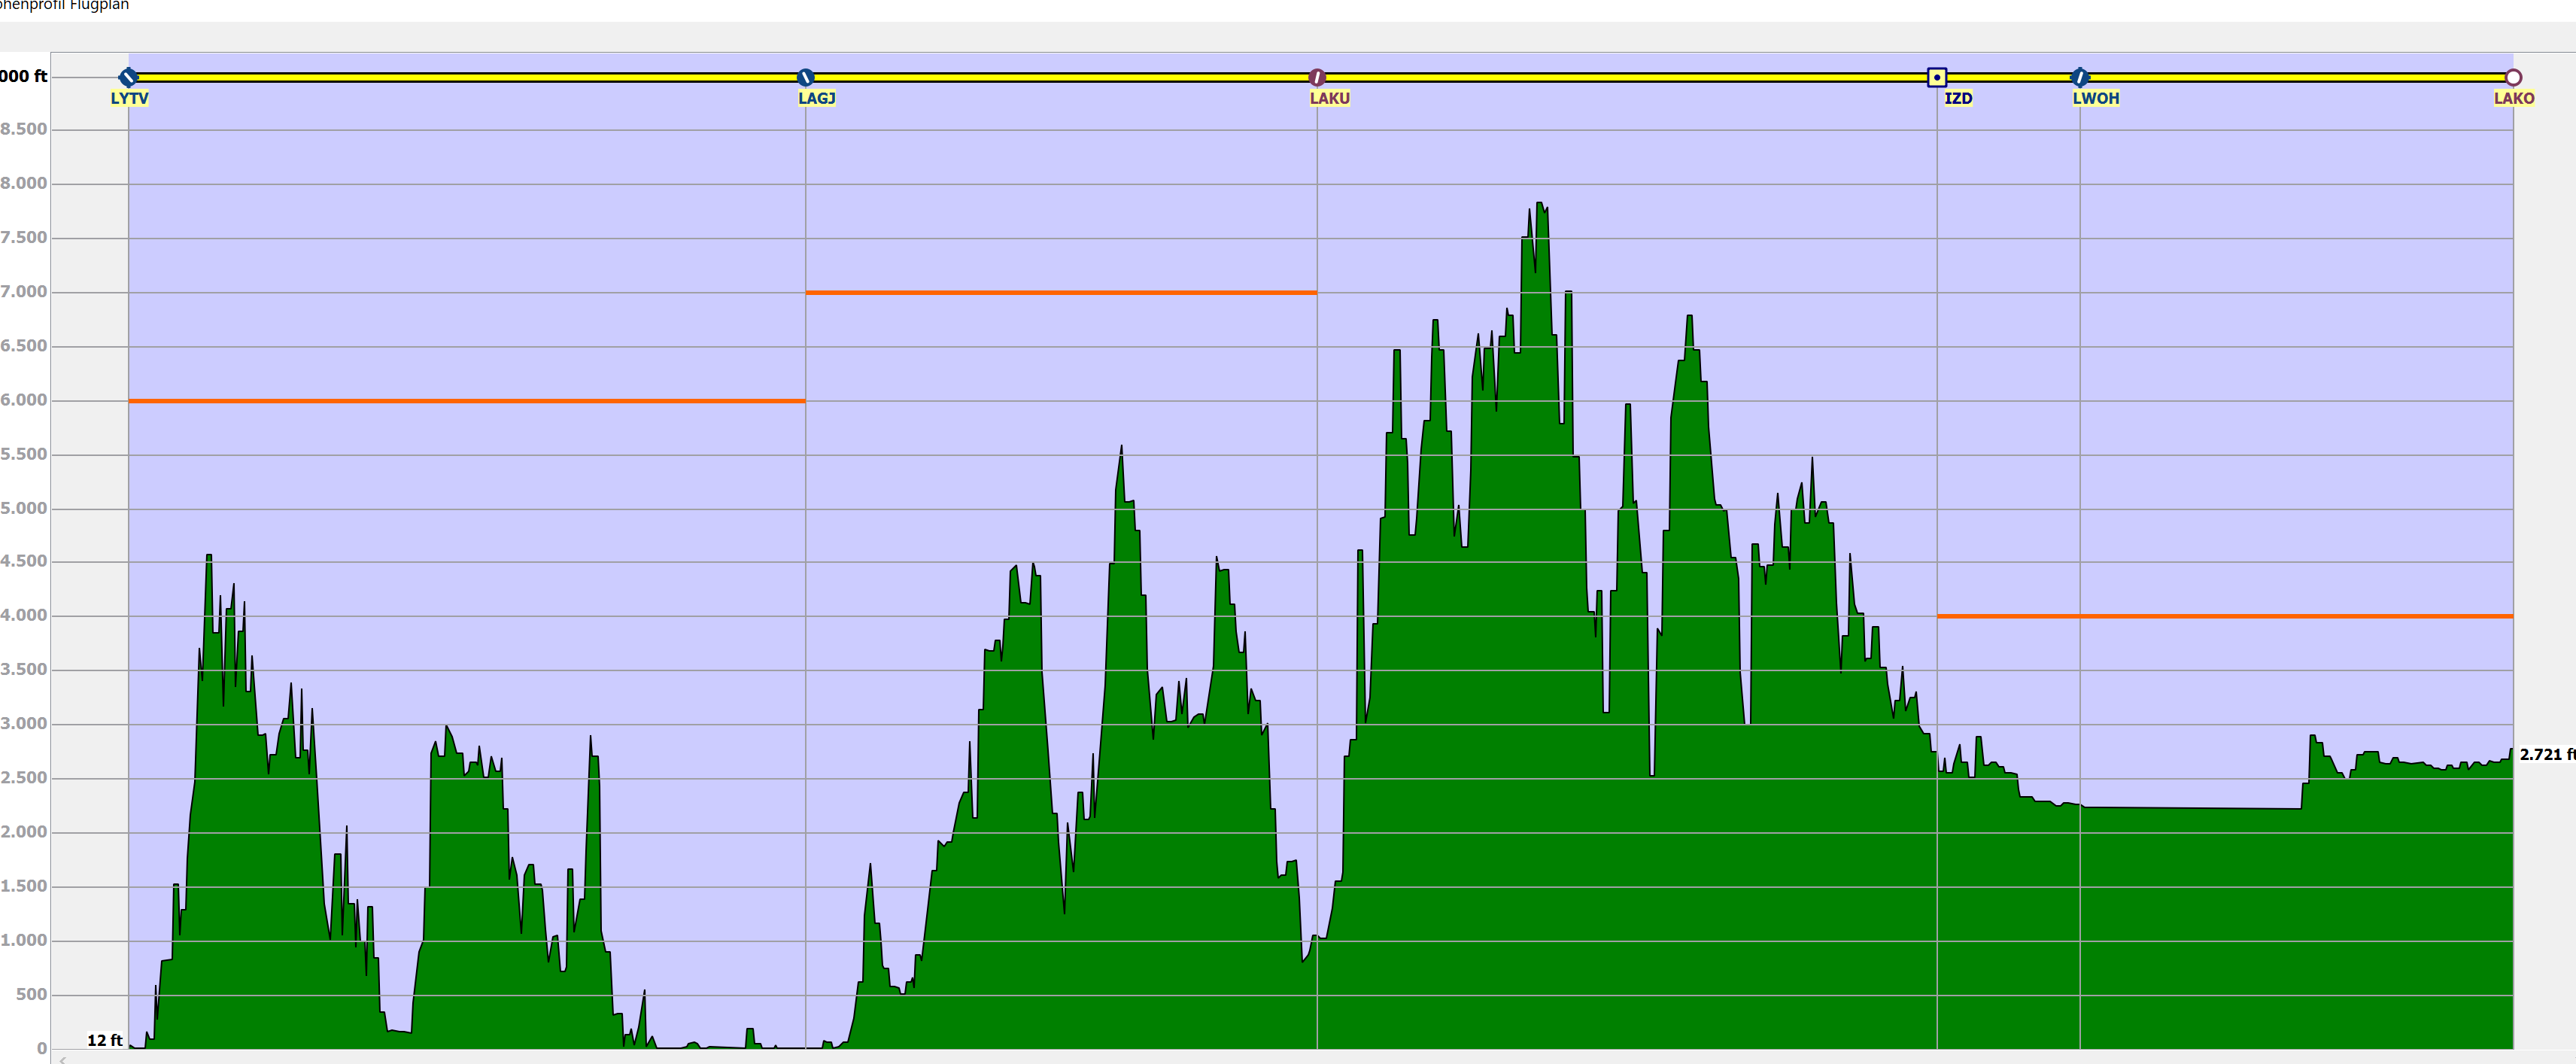The height and width of the screenshot is (1064, 2576).
Task: Click the LAKU airport symbol on the route line
Action: pos(1317,77)
